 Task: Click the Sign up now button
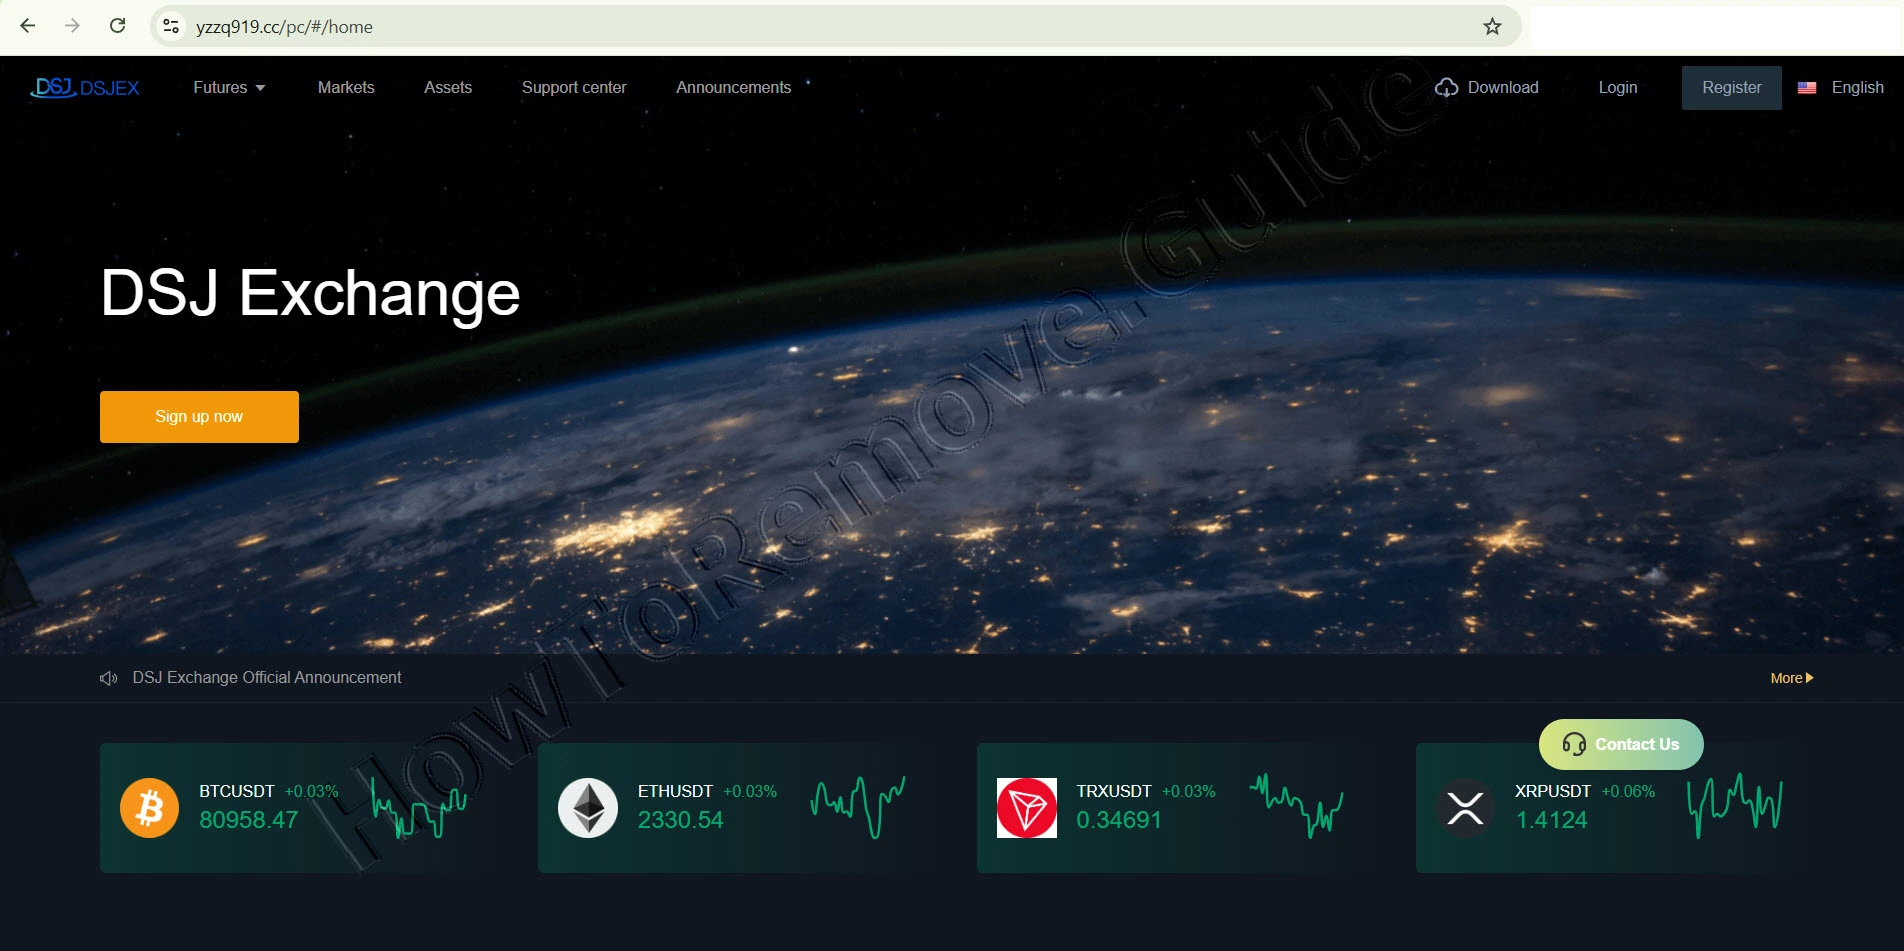point(199,417)
